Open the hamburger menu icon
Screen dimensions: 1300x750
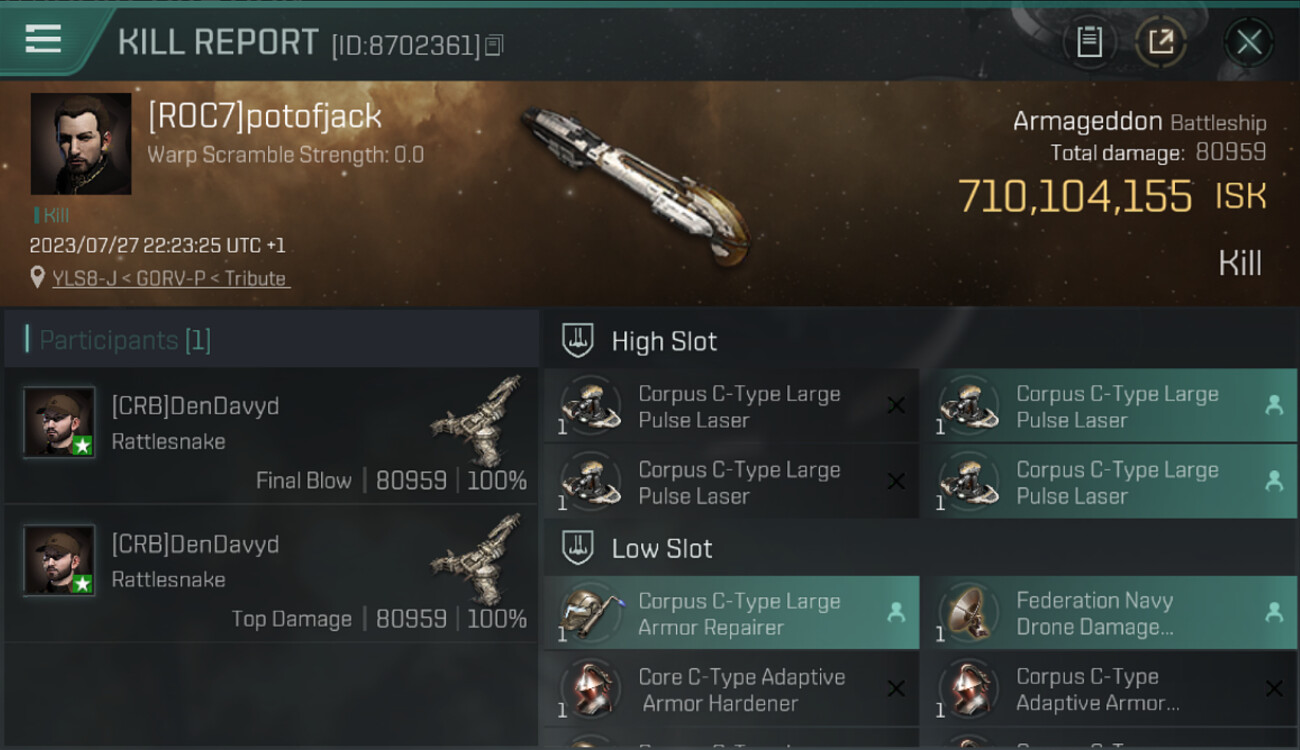tap(43, 39)
